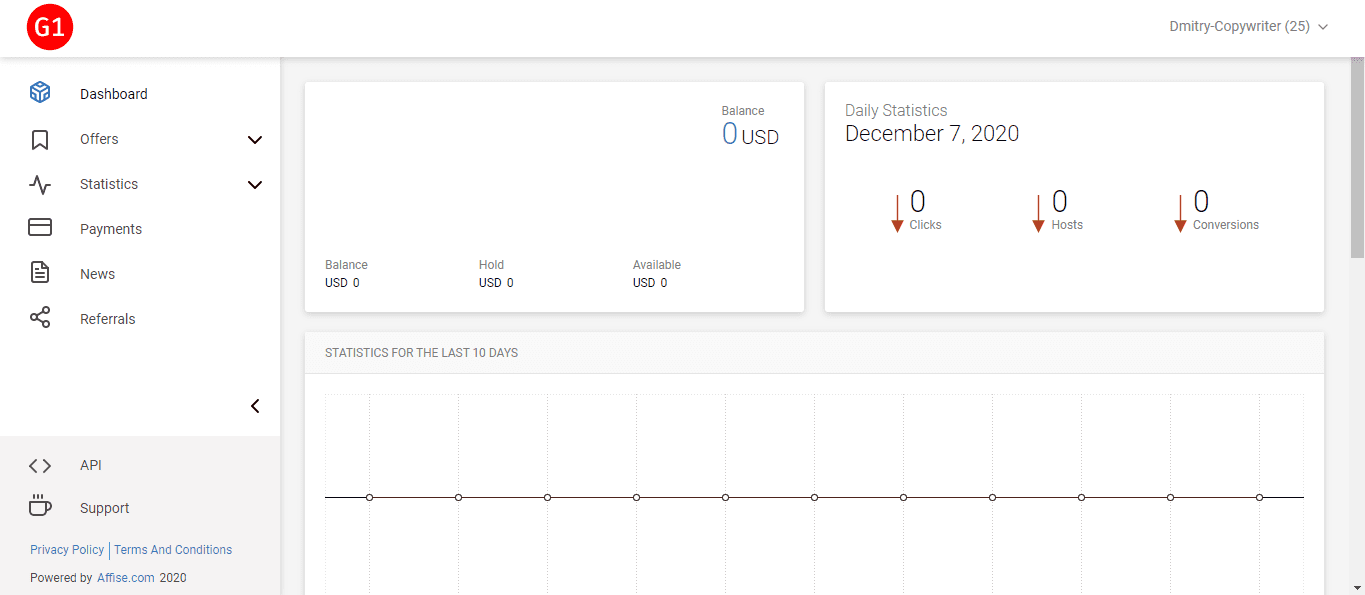The image size is (1365, 595).
Task: Open the Privacy Policy link
Action: coord(67,550)
